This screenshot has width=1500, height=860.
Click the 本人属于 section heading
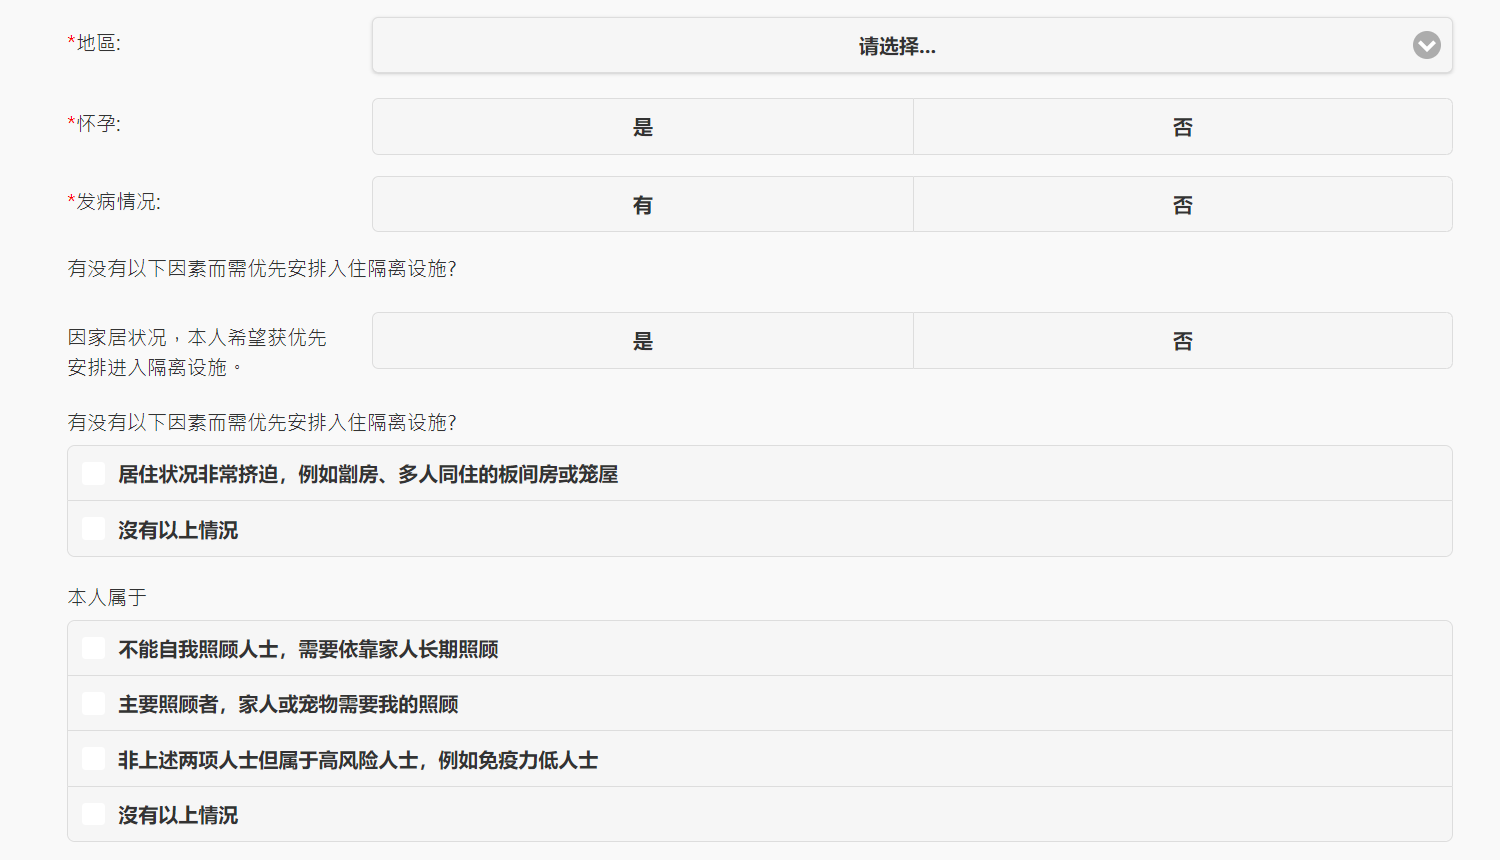(107, 597)
